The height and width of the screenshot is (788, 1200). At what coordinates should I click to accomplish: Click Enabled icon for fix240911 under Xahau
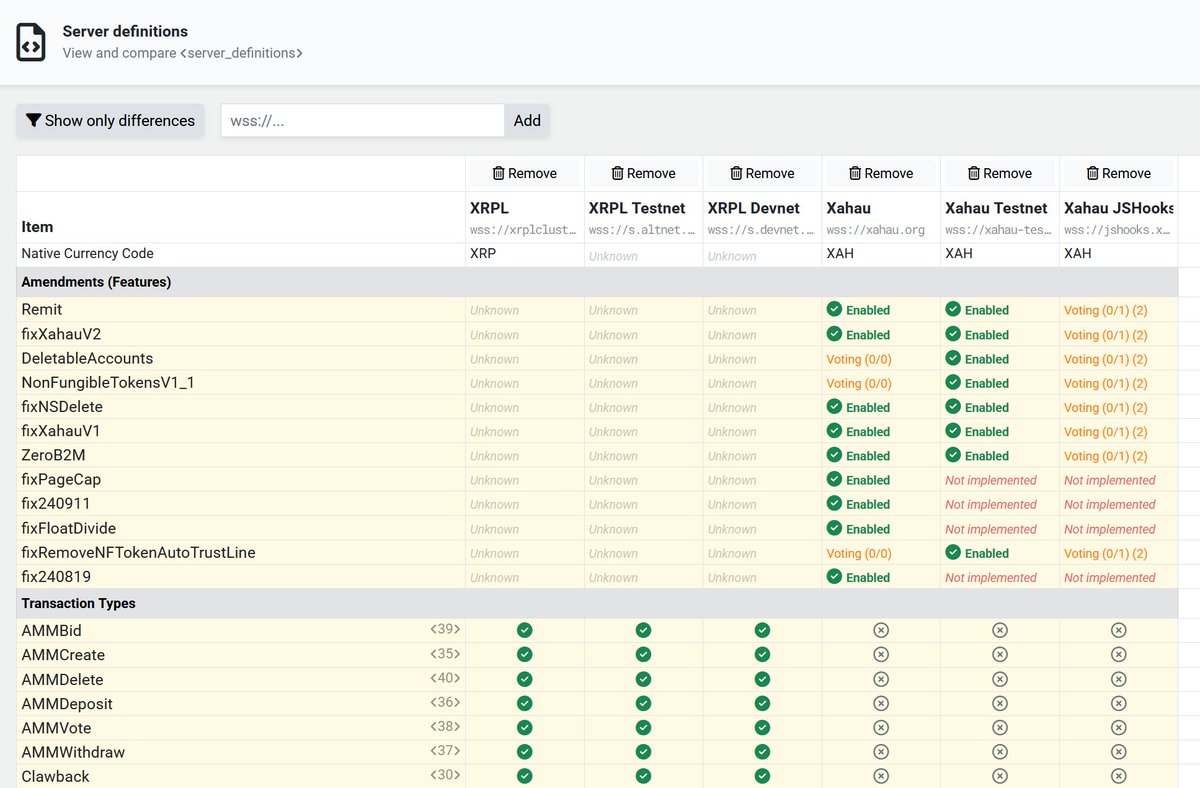[834, 504]
